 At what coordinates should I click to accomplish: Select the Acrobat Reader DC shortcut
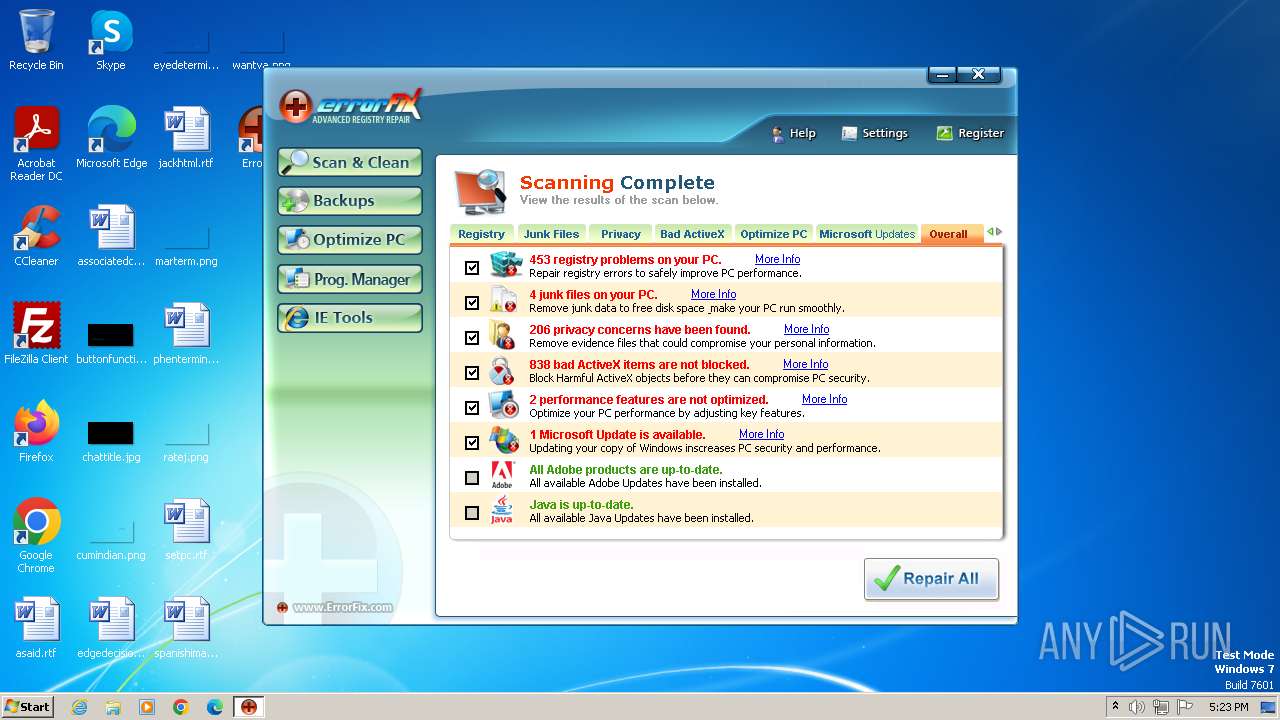click(x=36, y=145)
